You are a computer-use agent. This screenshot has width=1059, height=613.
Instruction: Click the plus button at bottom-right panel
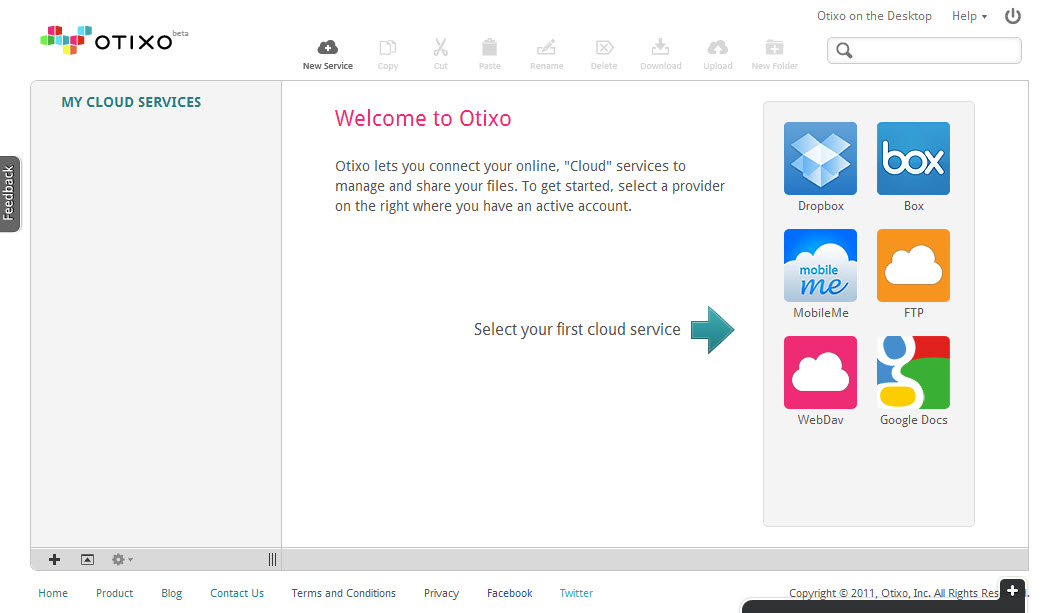[1012, 591]
